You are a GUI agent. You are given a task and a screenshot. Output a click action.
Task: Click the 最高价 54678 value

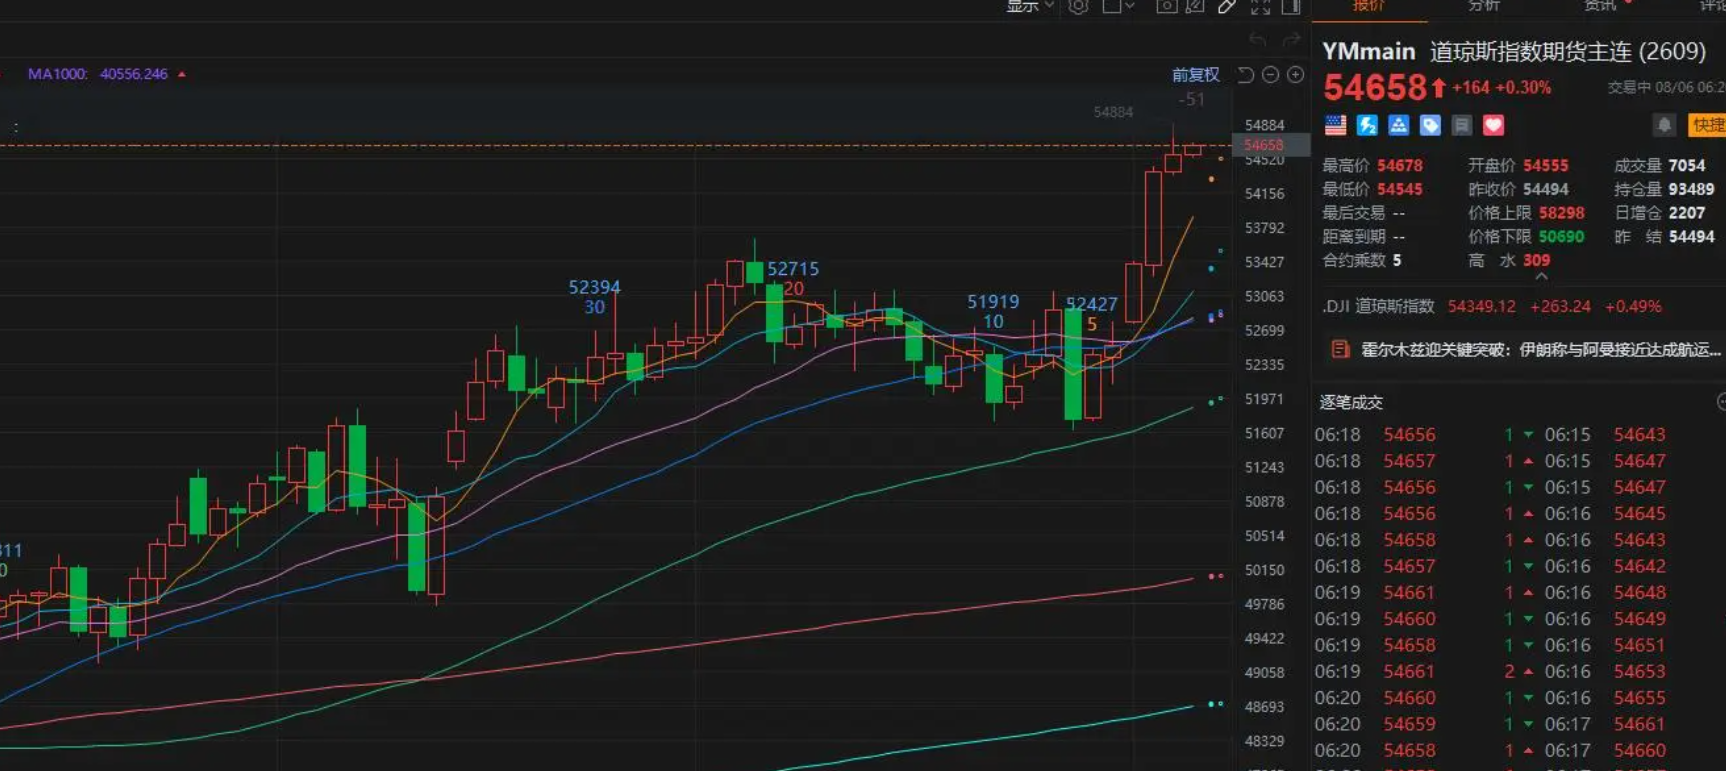click(x=1399, y=165)
